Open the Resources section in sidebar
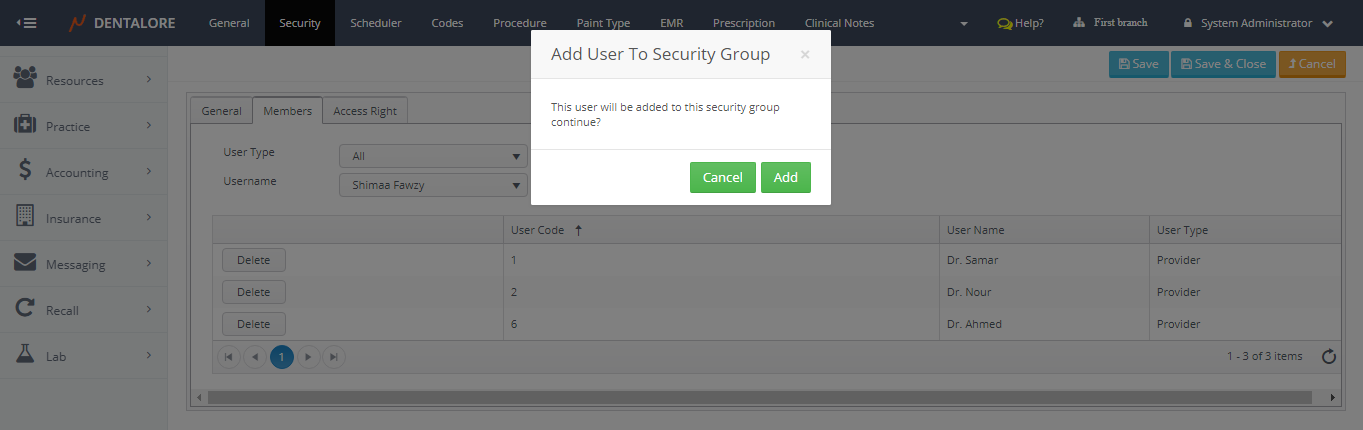The width and height of the screenshot is (1363, 430). 74,80
